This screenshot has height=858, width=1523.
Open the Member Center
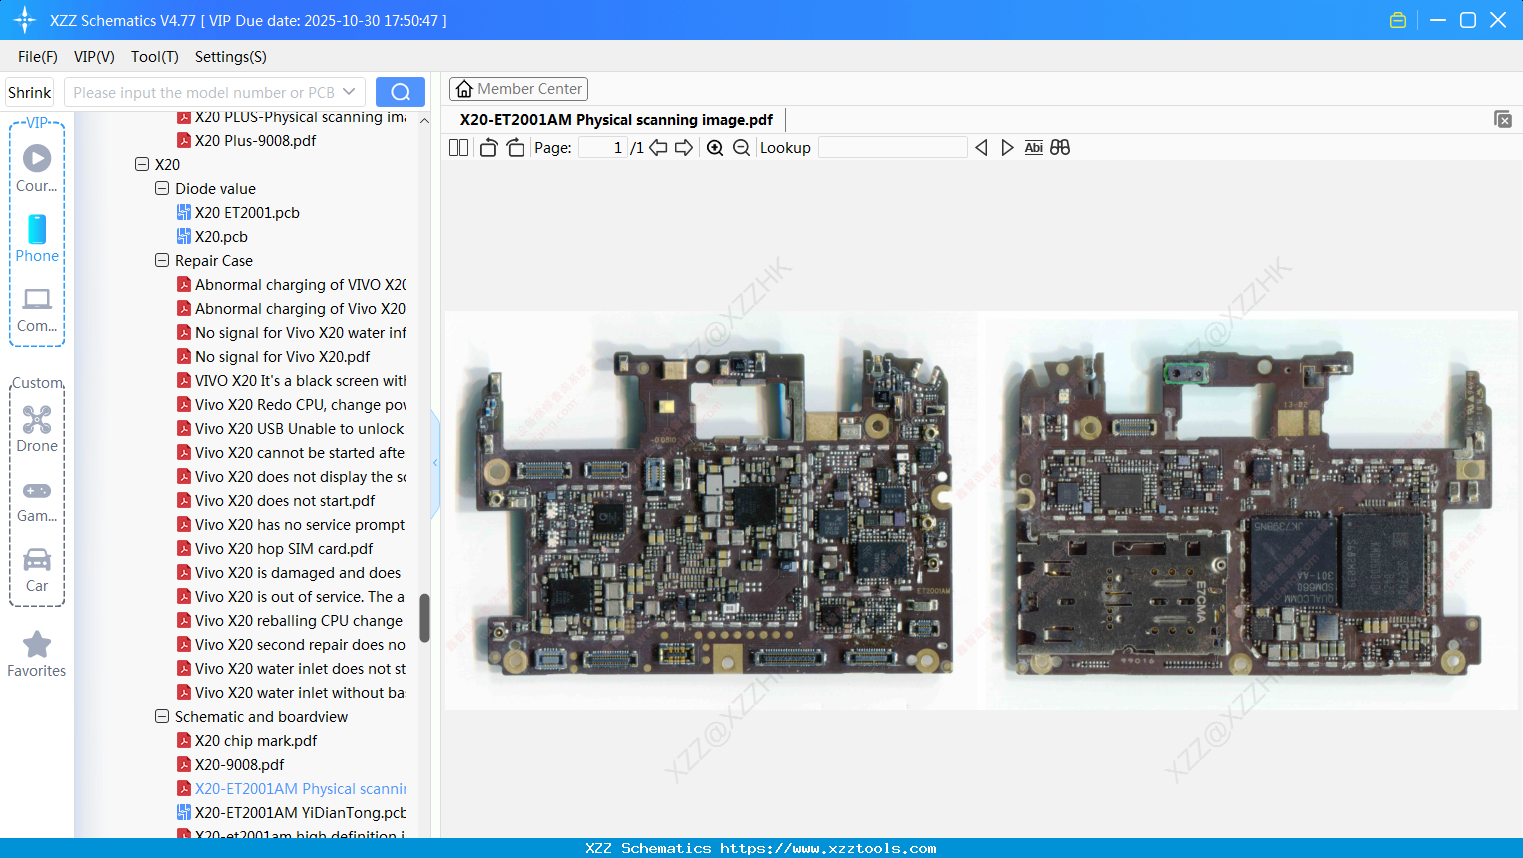click(518, 88)
